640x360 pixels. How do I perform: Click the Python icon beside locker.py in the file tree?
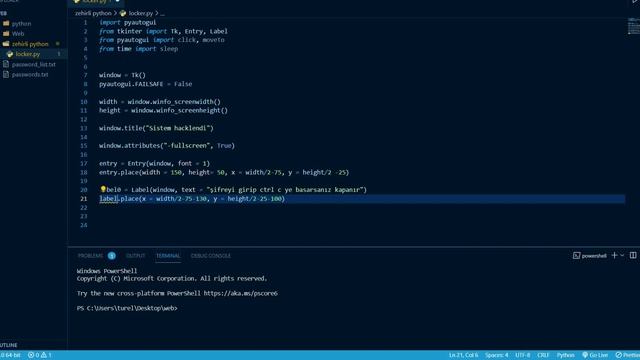tap(10, 54)
